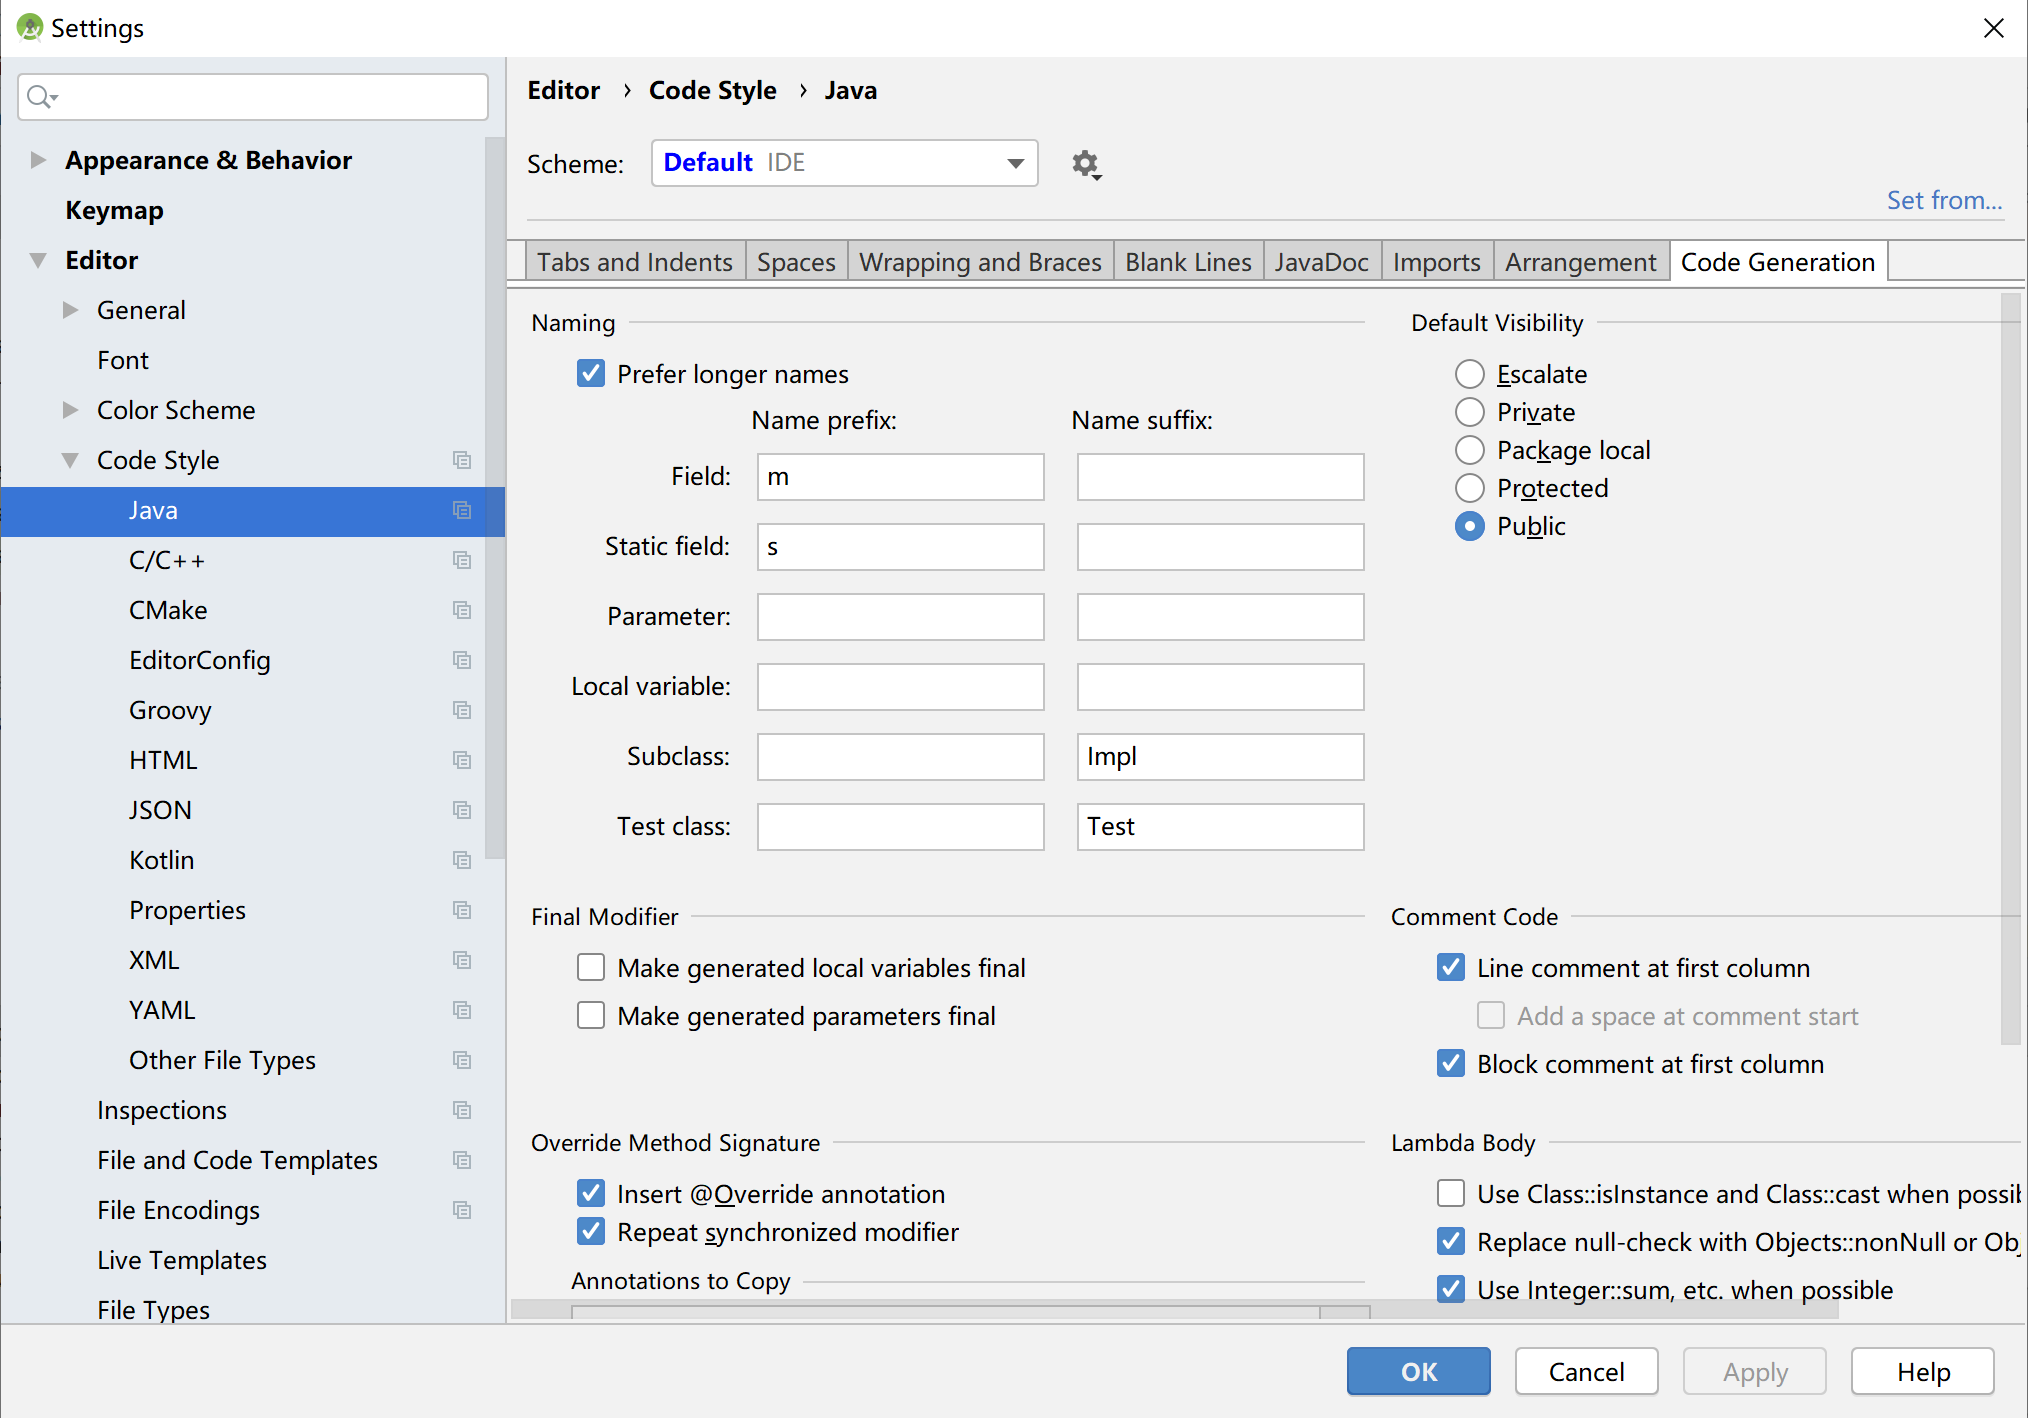This screenshot has width=2028, height=1418.
Task: Uncheck Prefer longer names
Action: pyautogui.click(x=591, y=374)
